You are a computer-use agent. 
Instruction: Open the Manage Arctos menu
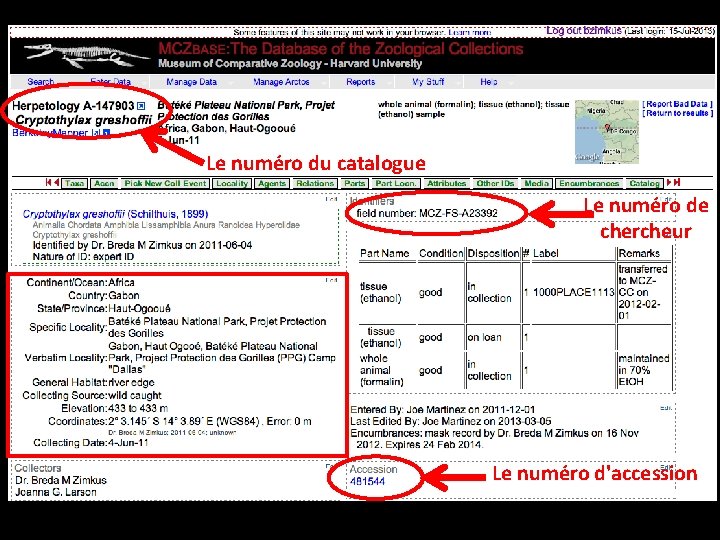(x=281, y=82)
